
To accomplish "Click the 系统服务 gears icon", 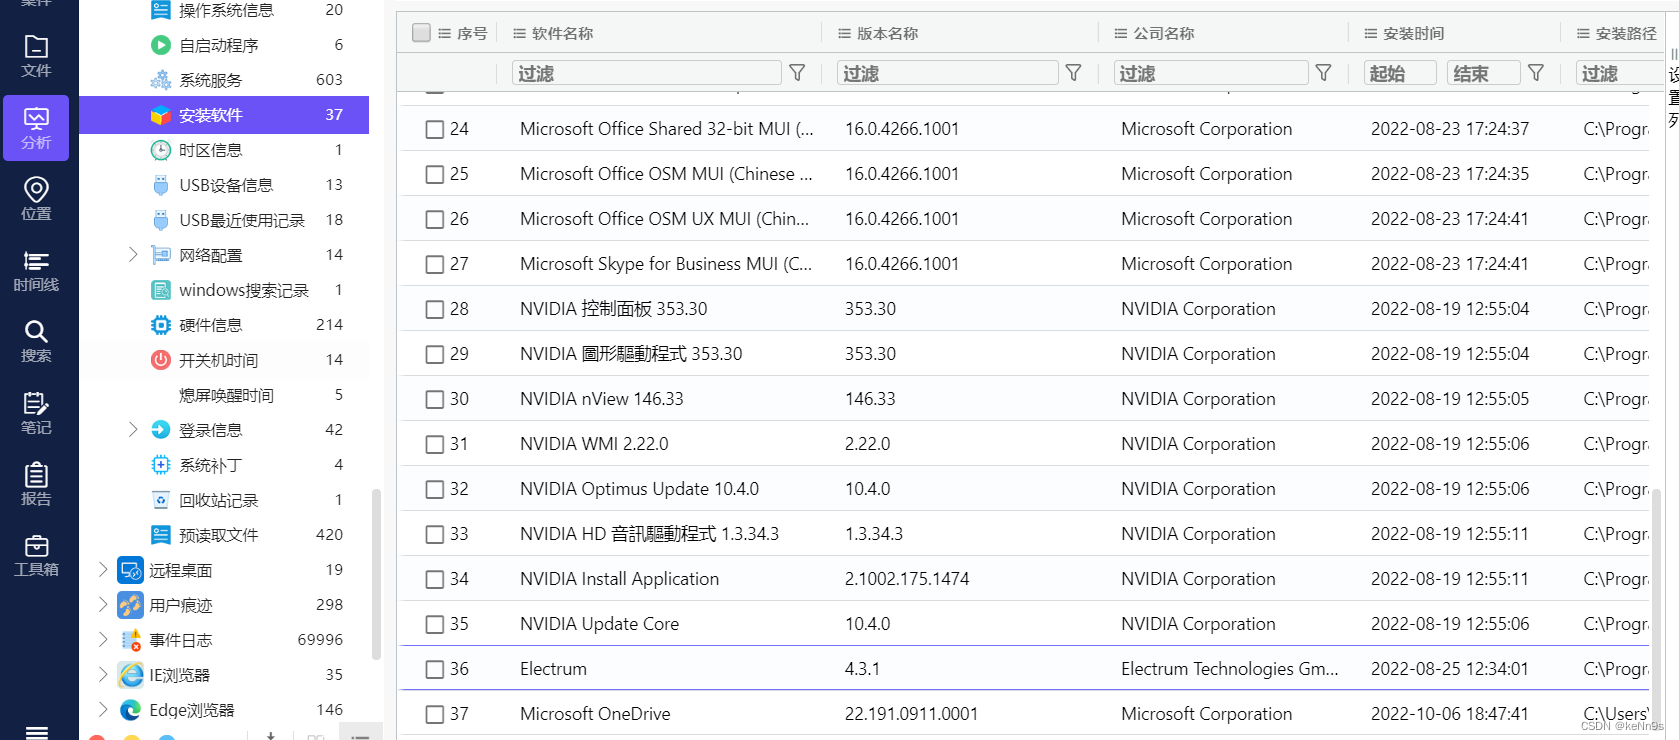I will (160, 80).
